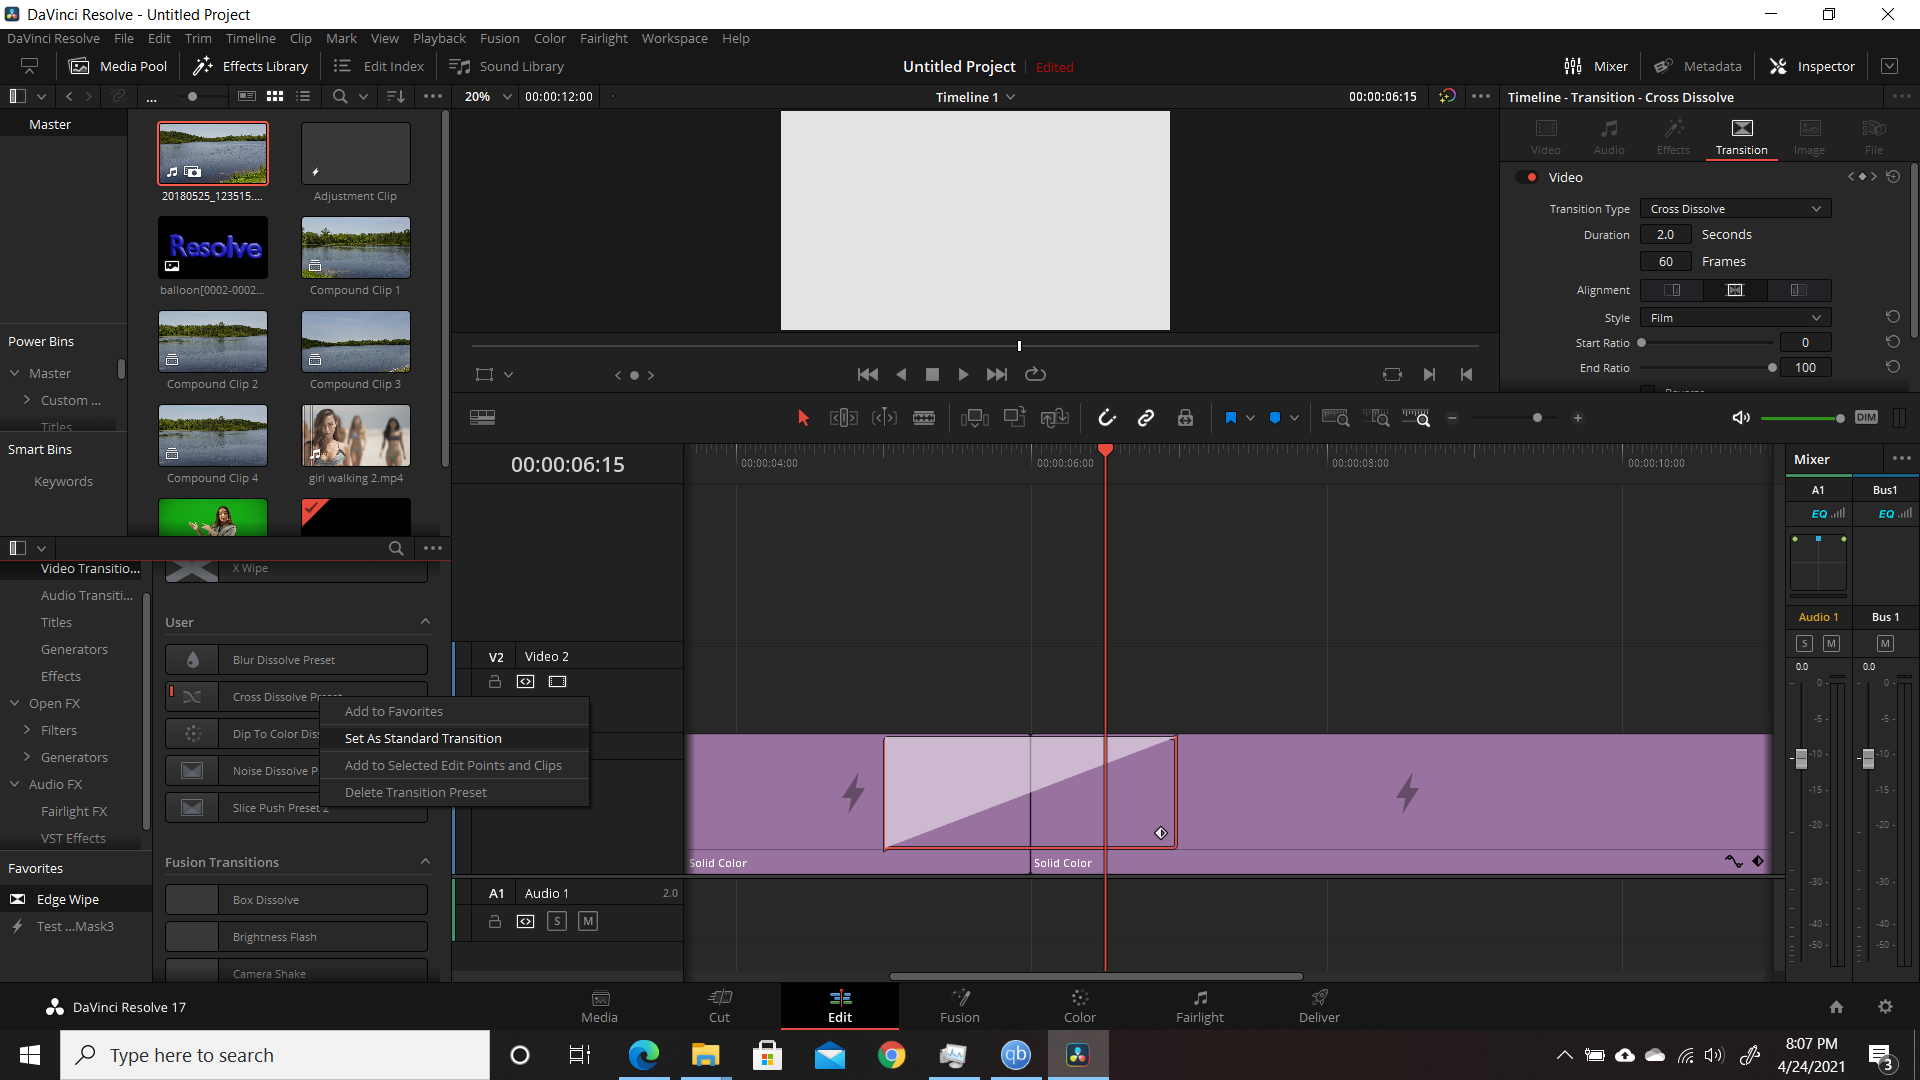Click the blue Marker icon
1920x1080 pixels.
pyautogui.click(x=1275, y=418)
